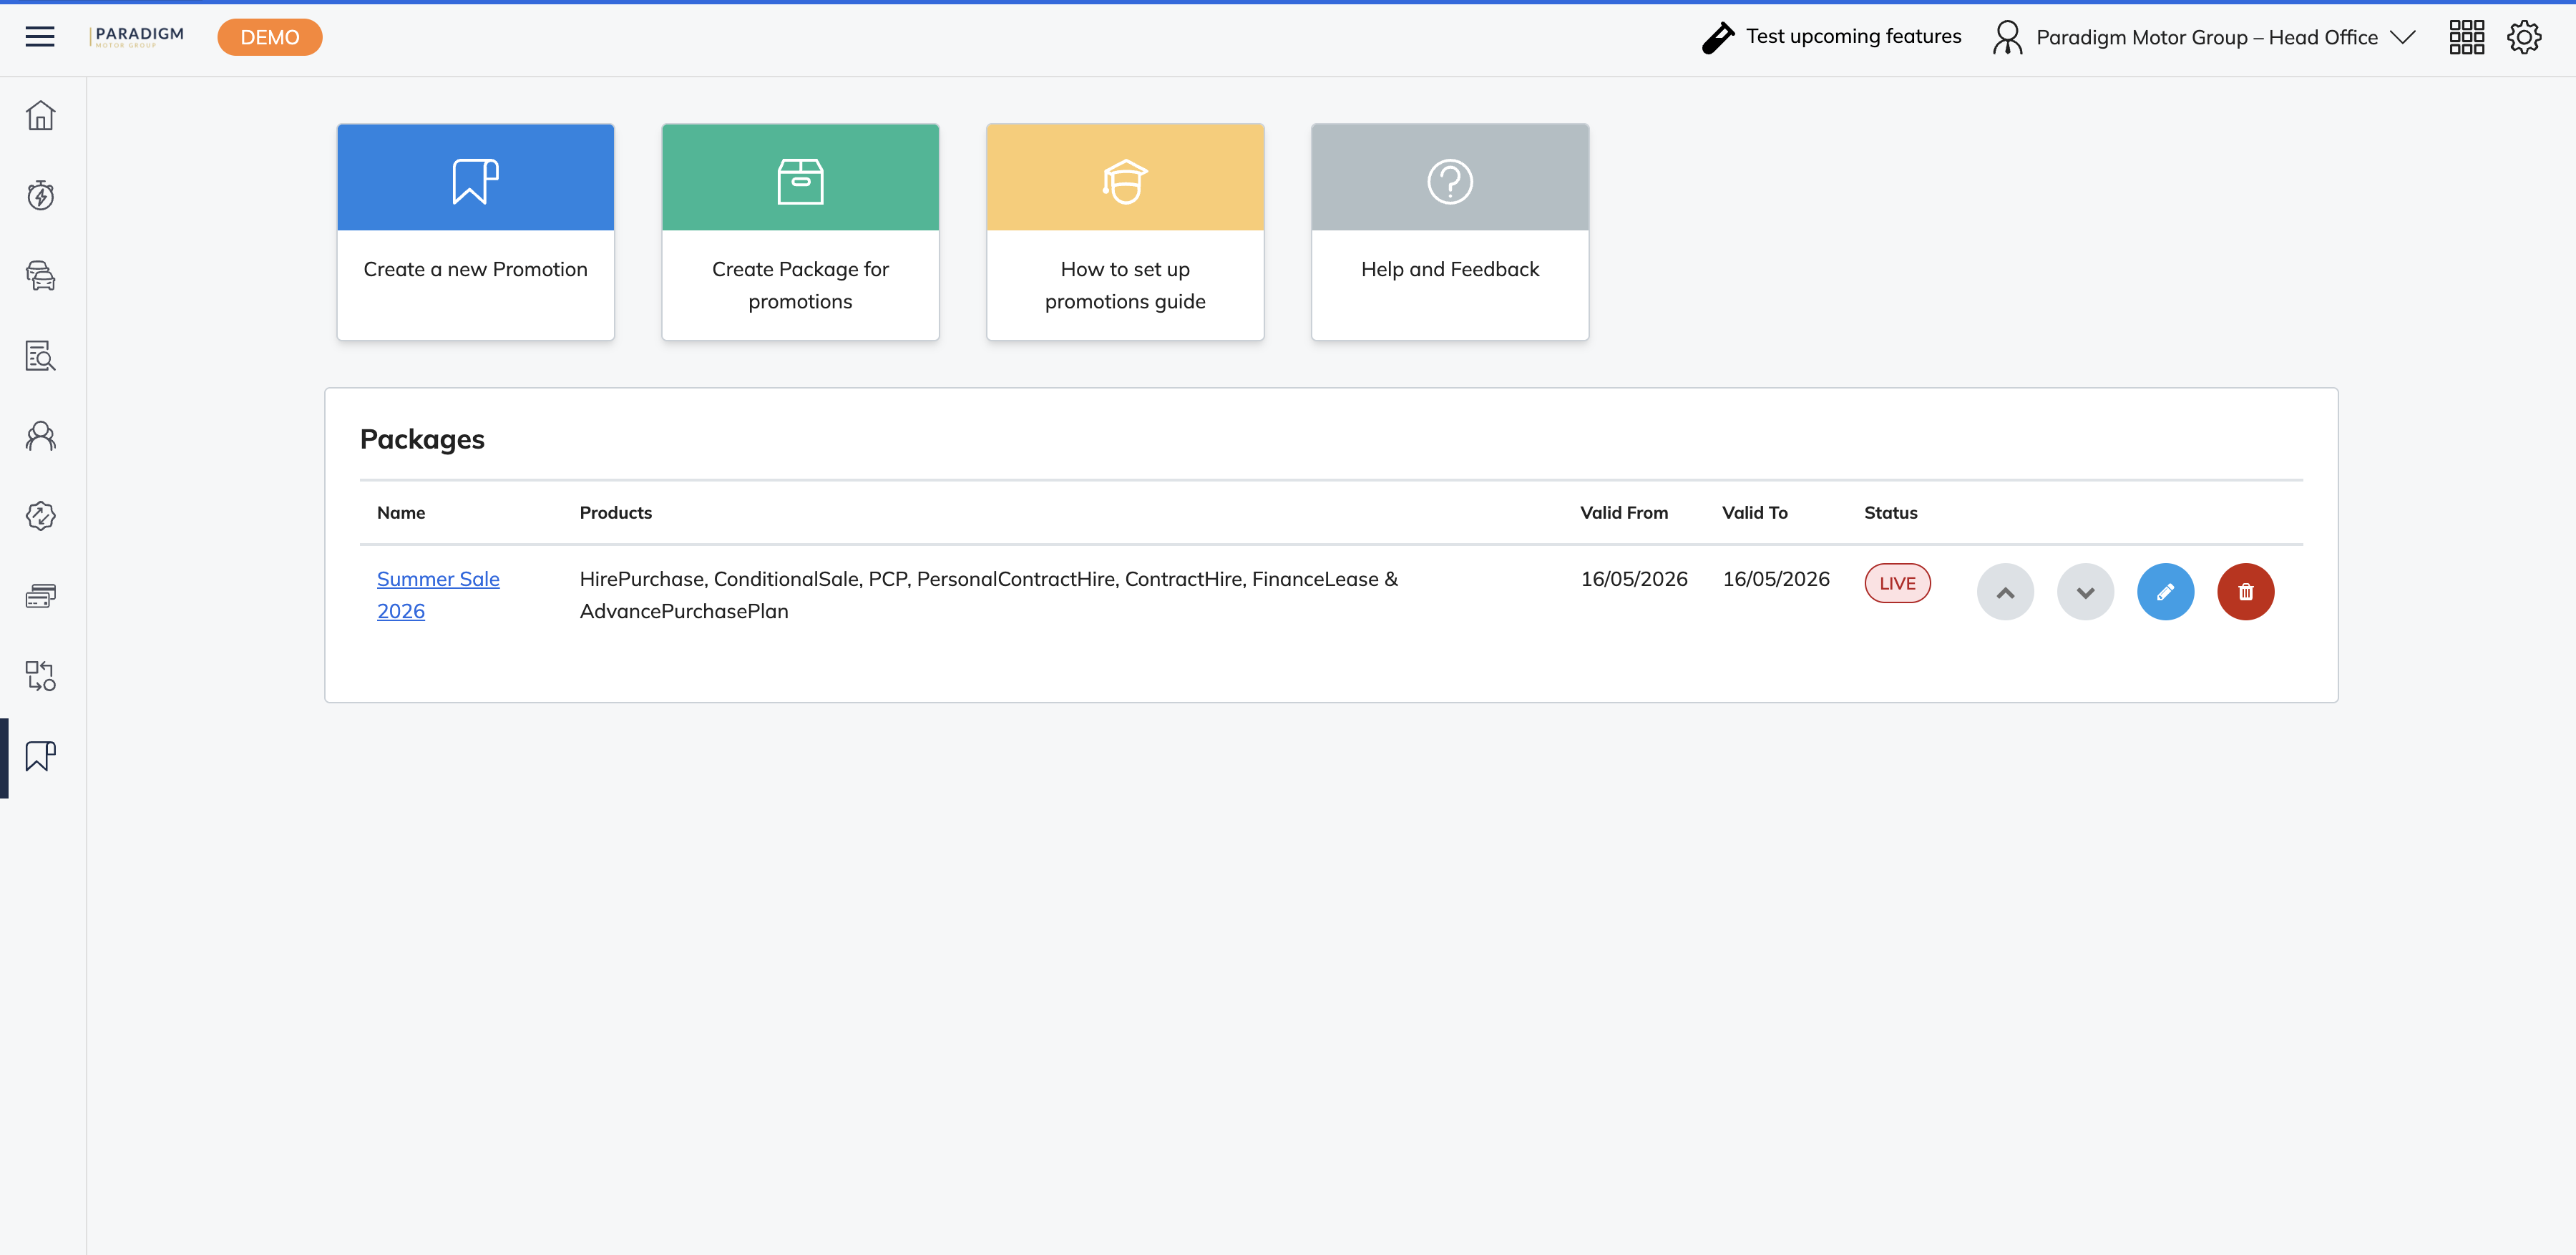The image size is (2576, 1255).
Task: Click the Name column header
Action: pos(401,513)
